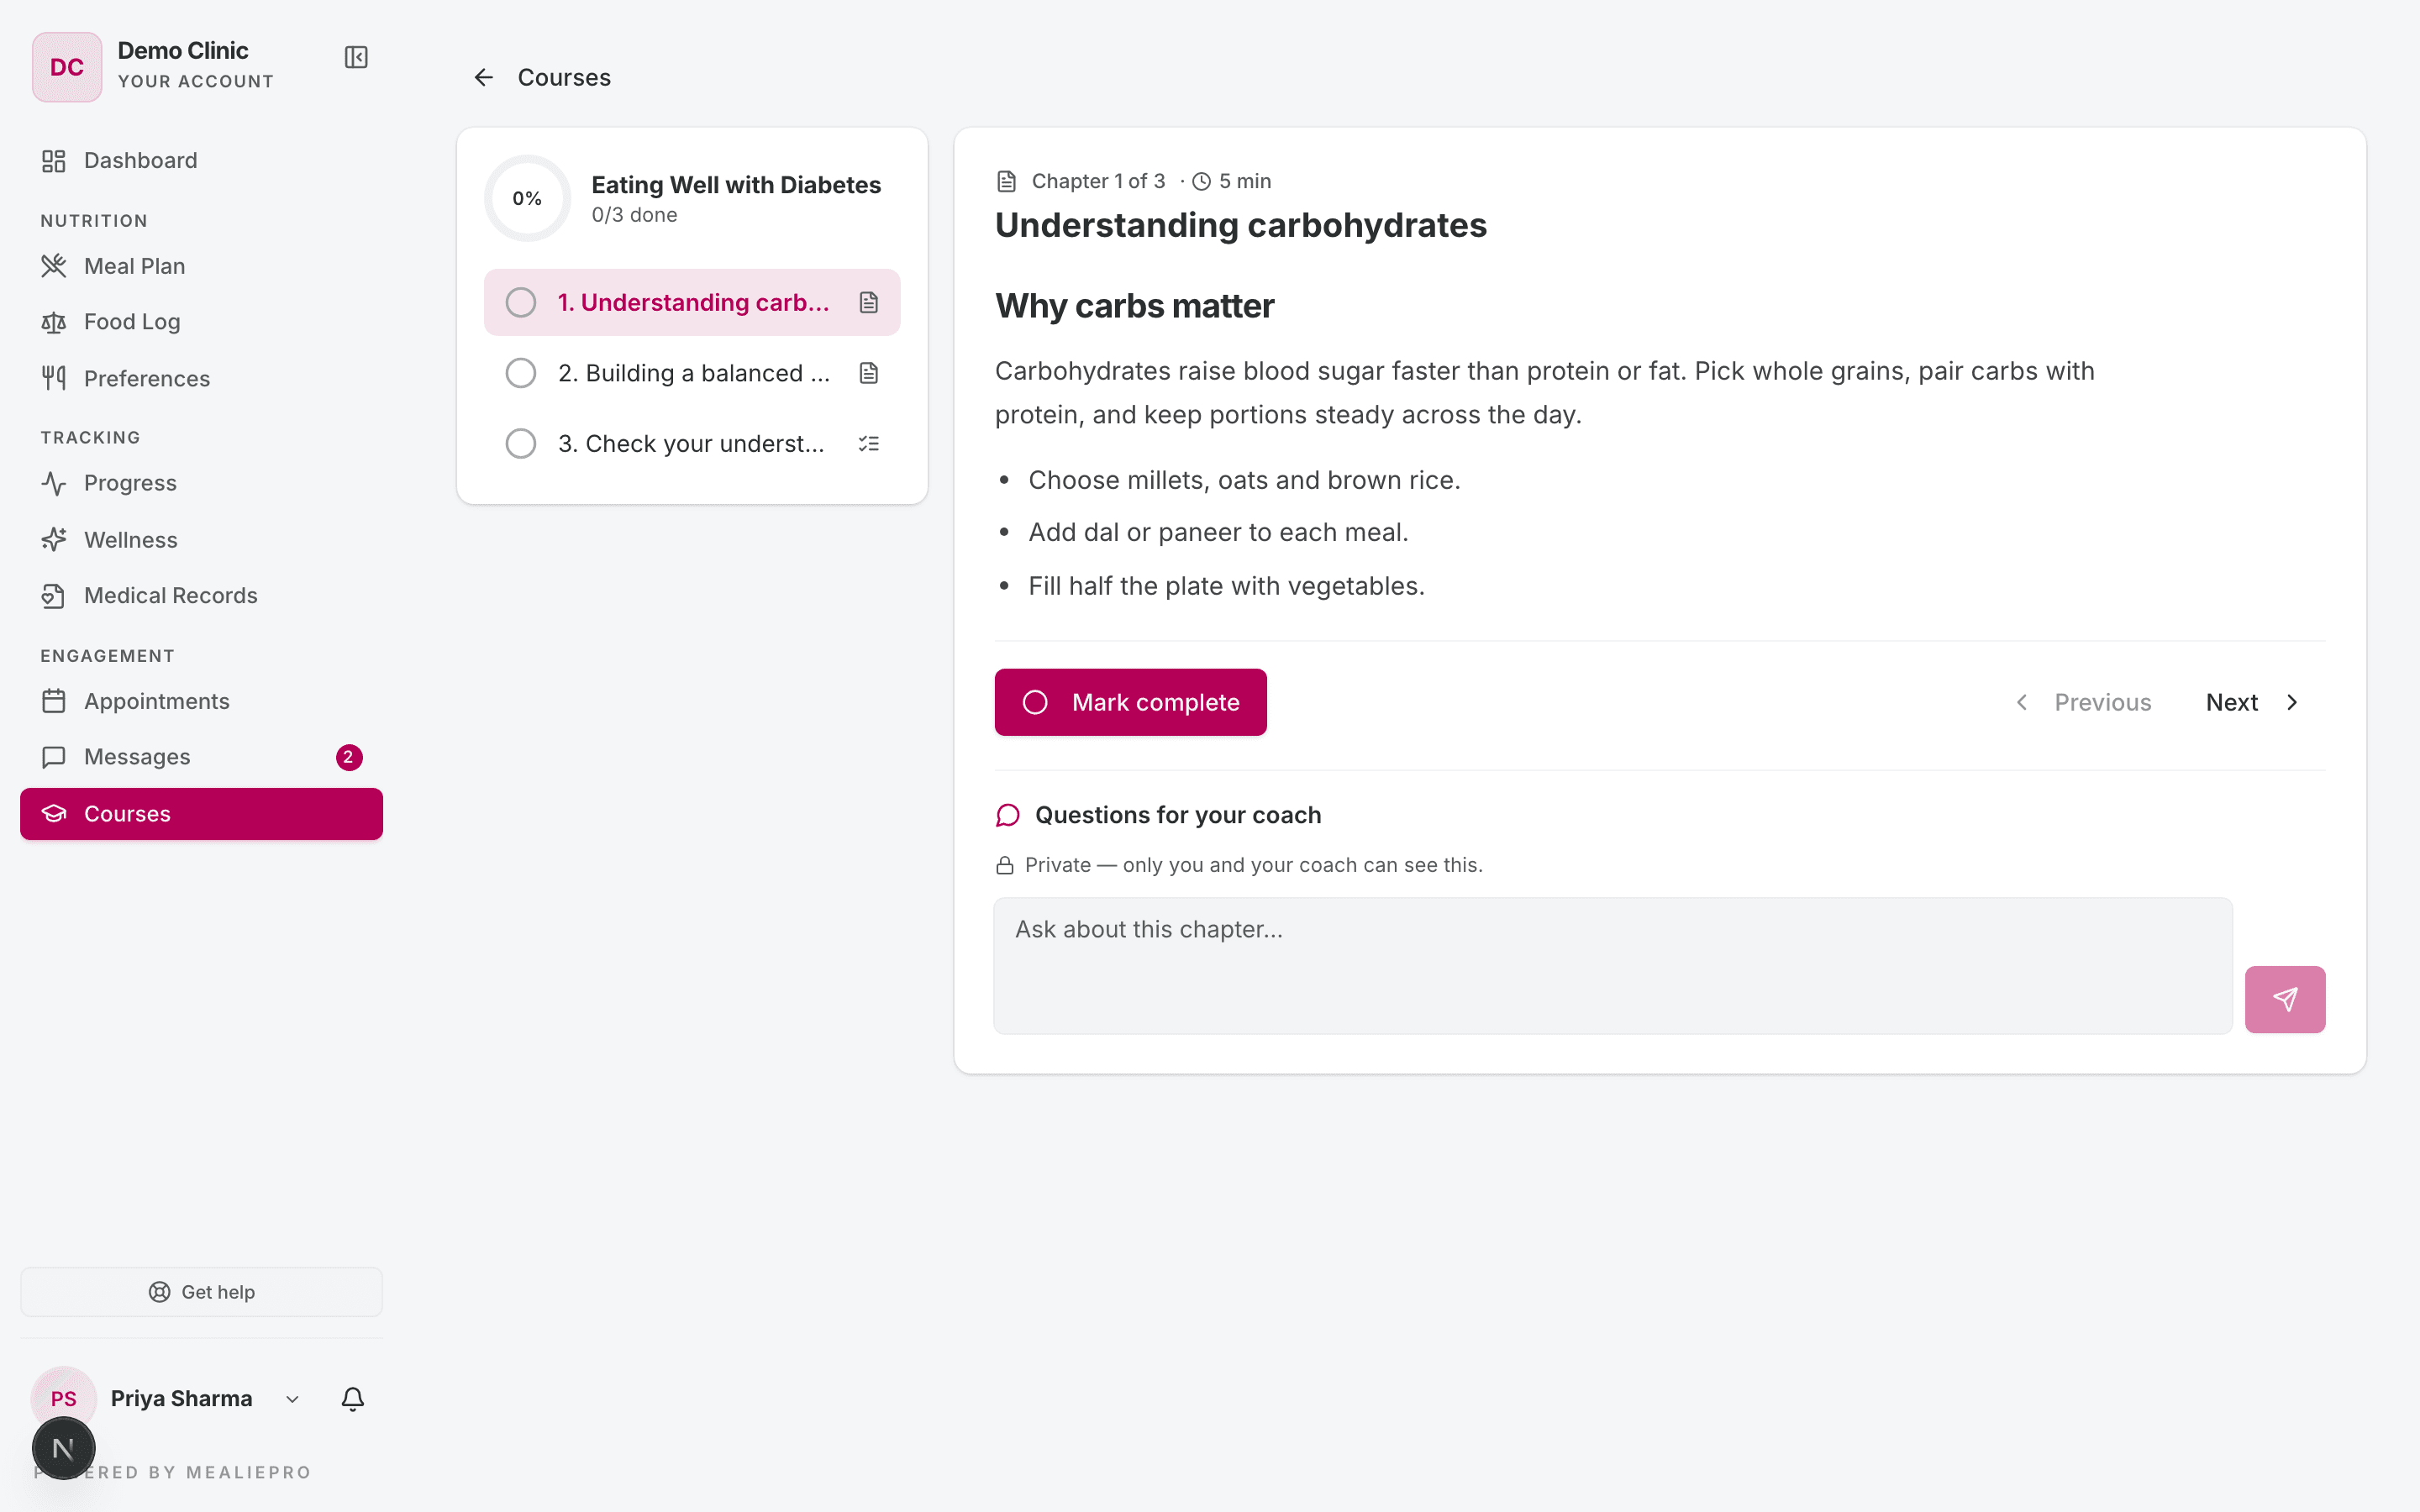The image size is (2420, 1512).
Task: Expand the Priya Sharma account chevron
Action: [x=292, y=1399]
